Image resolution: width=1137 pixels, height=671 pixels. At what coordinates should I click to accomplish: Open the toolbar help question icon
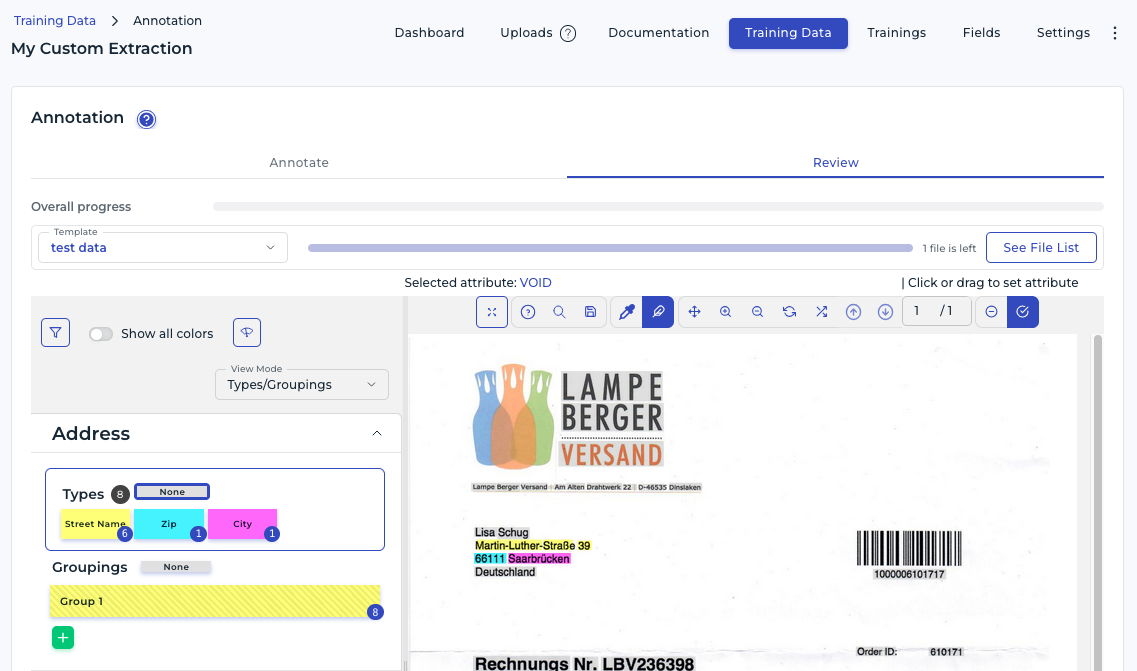(x=528, y=312)
